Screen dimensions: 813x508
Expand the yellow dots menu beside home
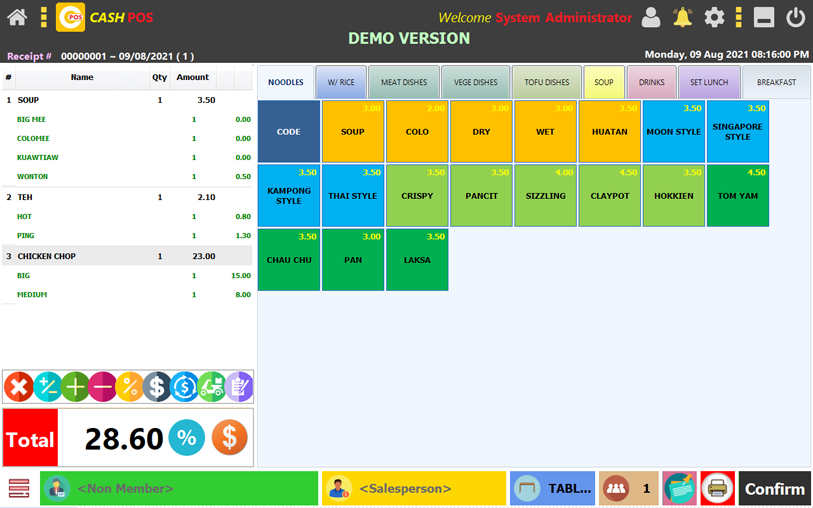(44, 17)
